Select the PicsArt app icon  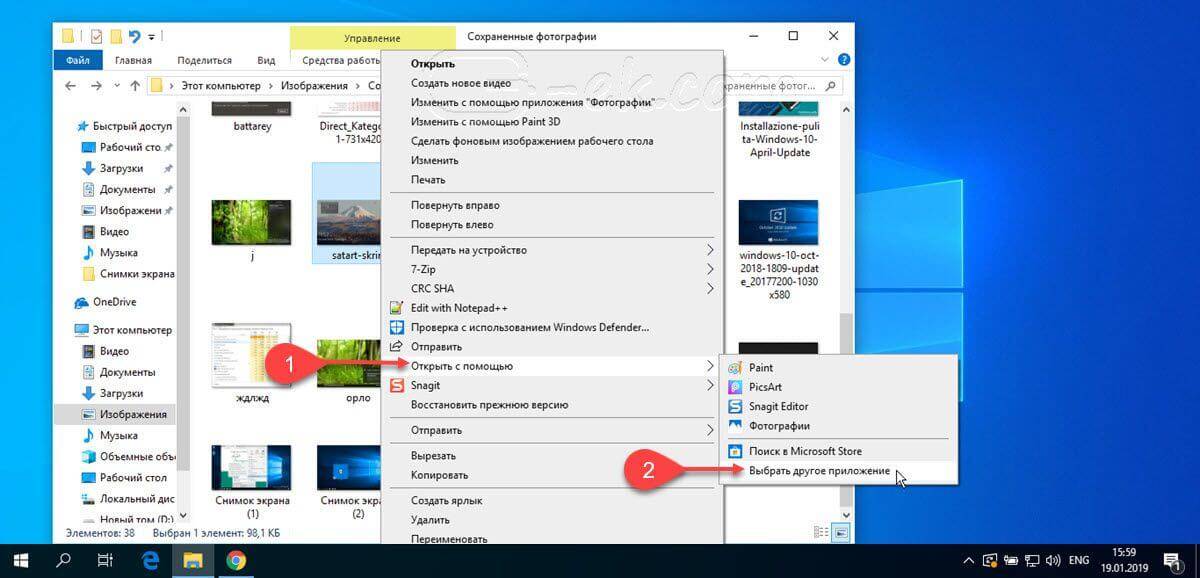click(x=736, y=387)
